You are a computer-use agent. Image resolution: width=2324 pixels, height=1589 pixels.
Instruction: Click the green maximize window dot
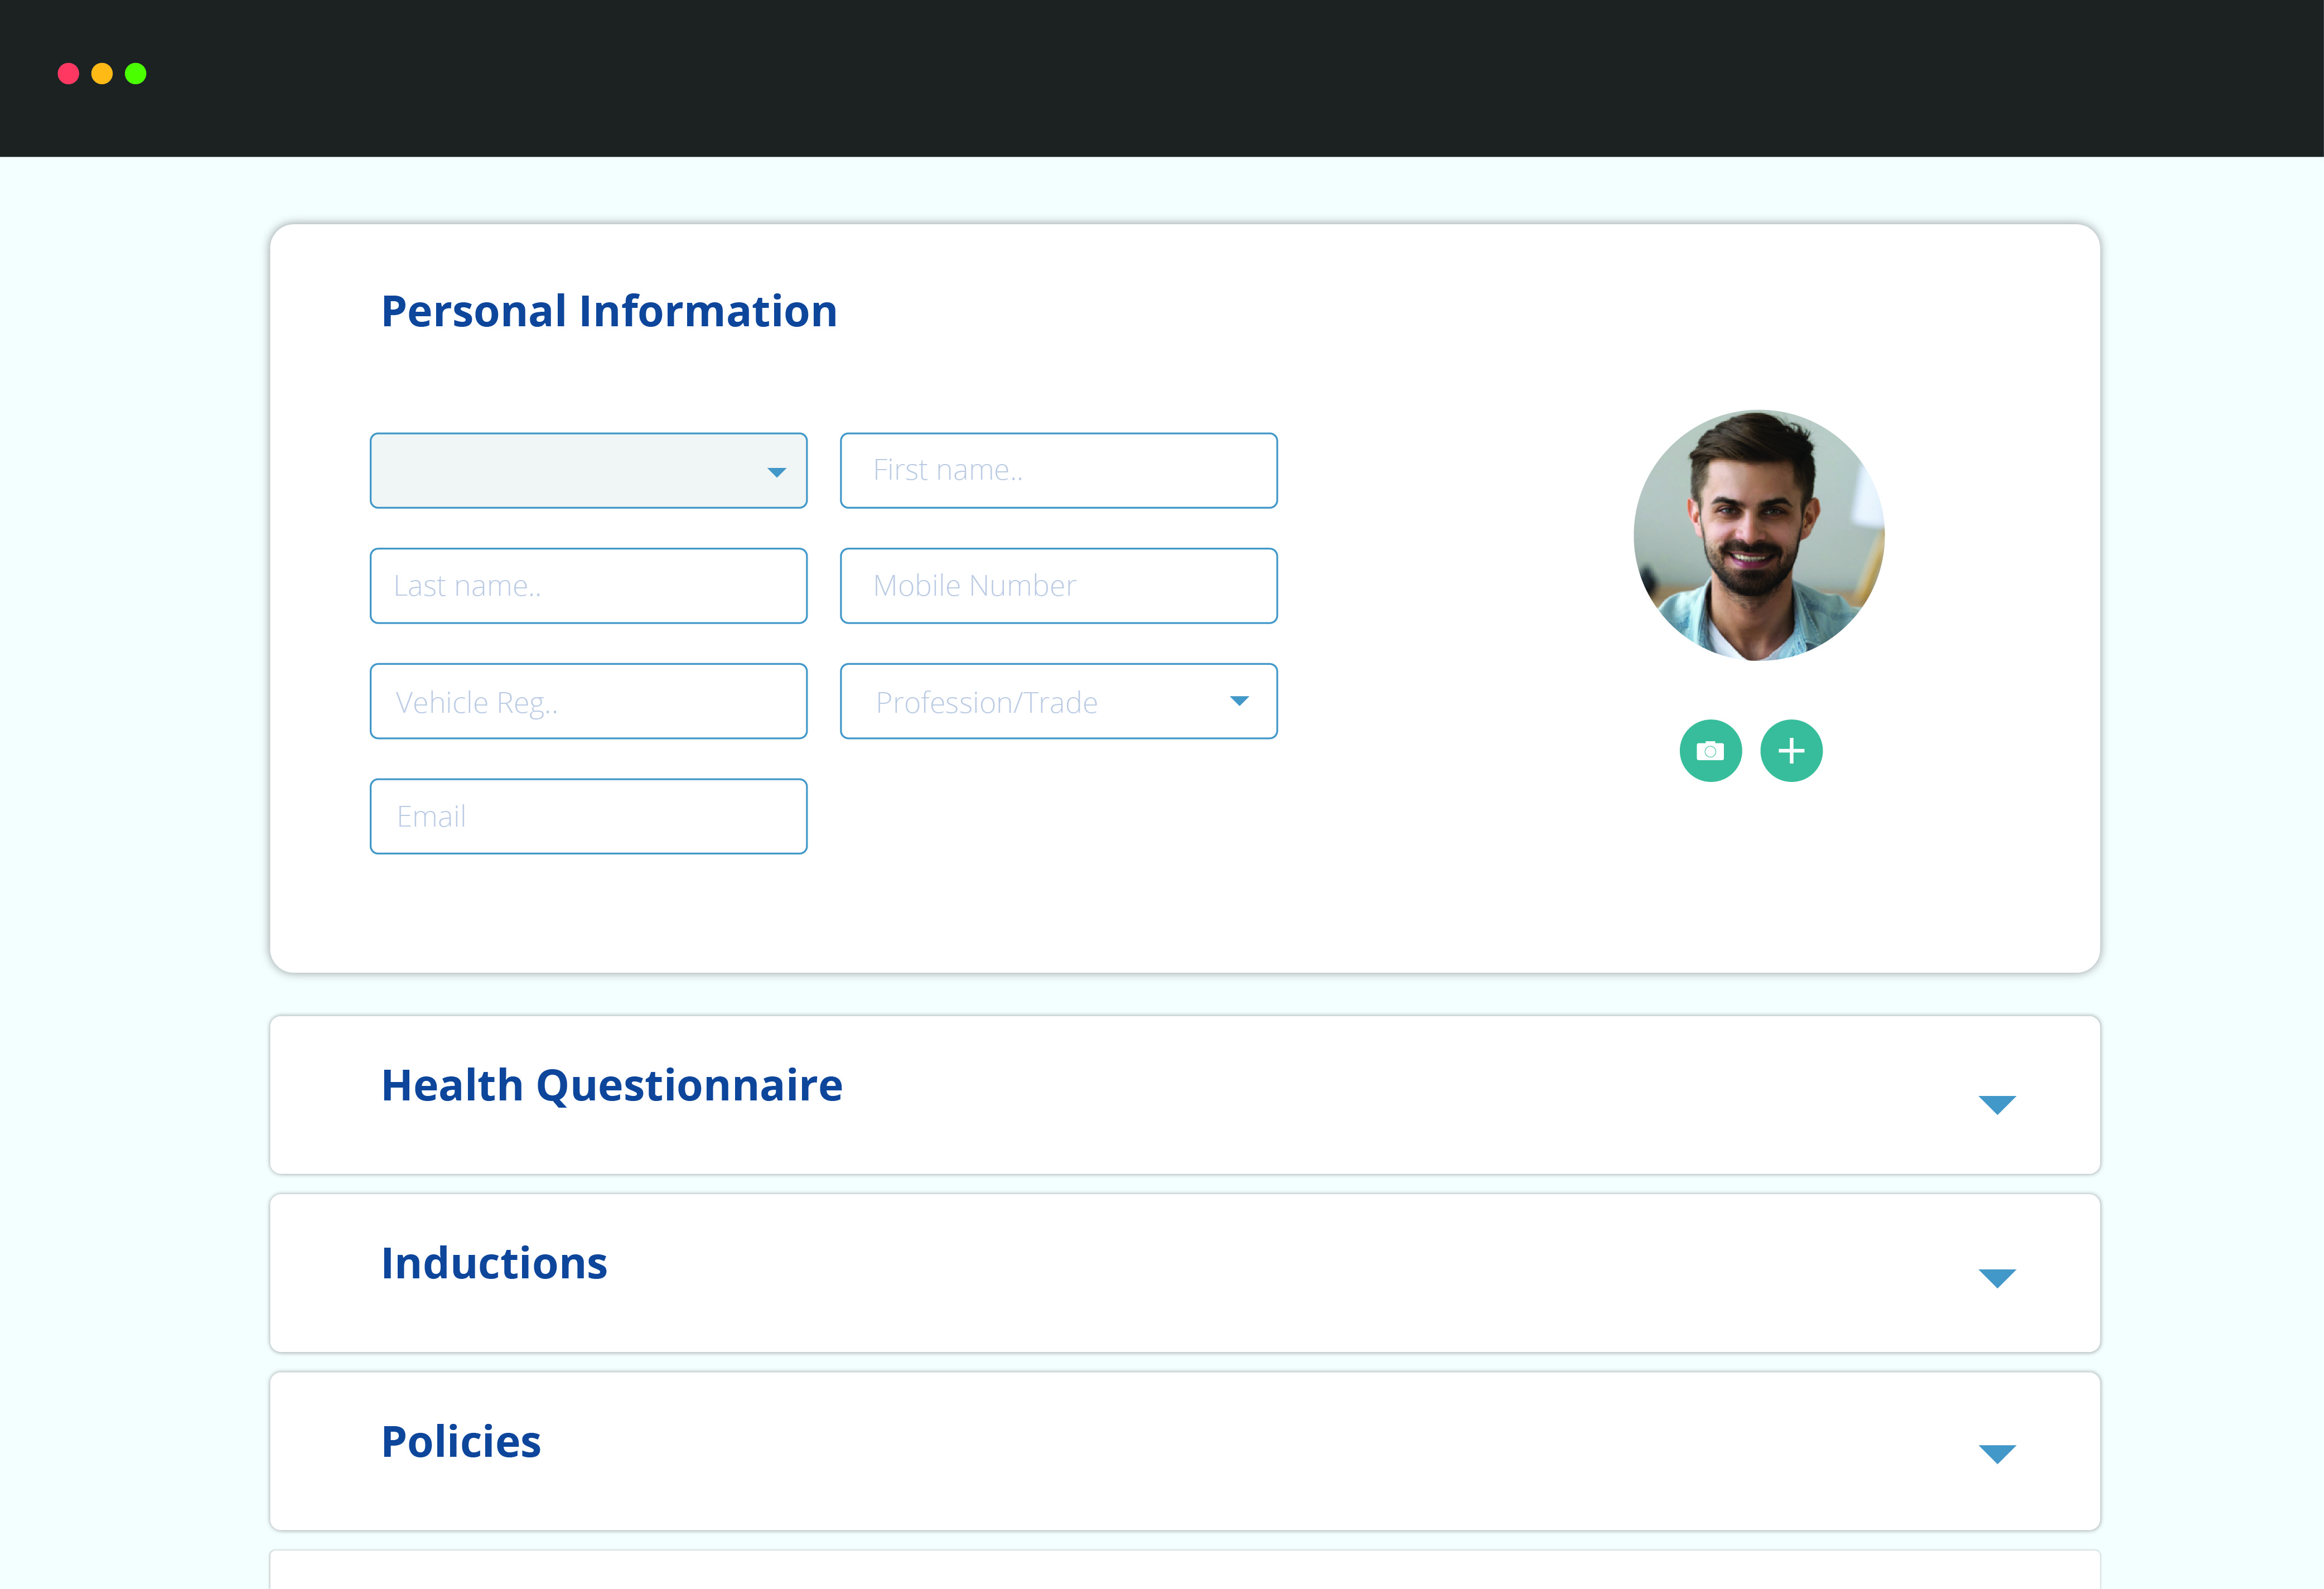pos(136,74)
